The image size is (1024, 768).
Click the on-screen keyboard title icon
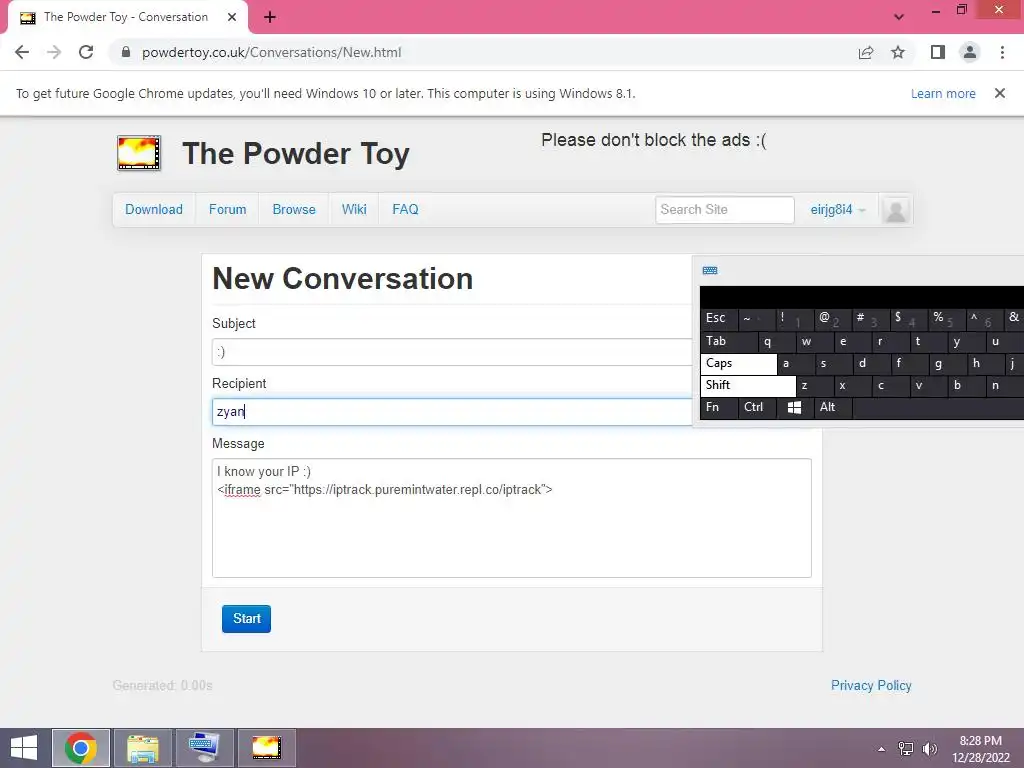[710, 270]
